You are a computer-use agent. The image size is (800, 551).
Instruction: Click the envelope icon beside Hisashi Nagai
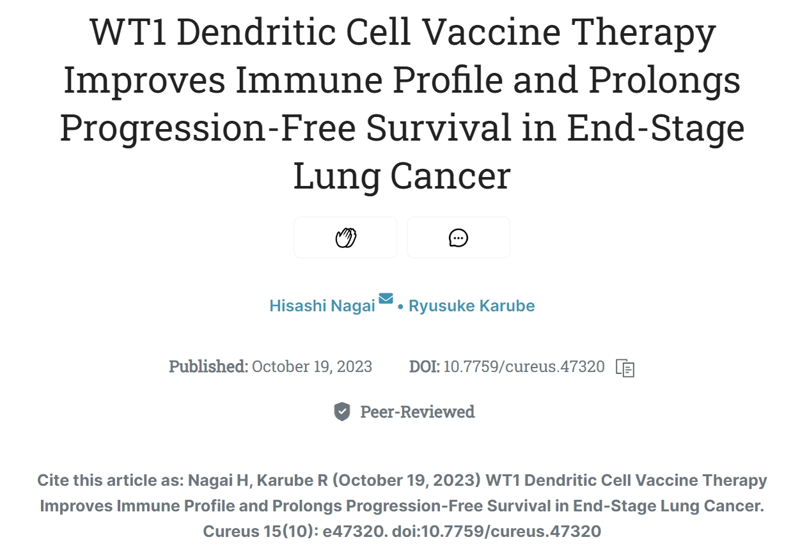386,298
